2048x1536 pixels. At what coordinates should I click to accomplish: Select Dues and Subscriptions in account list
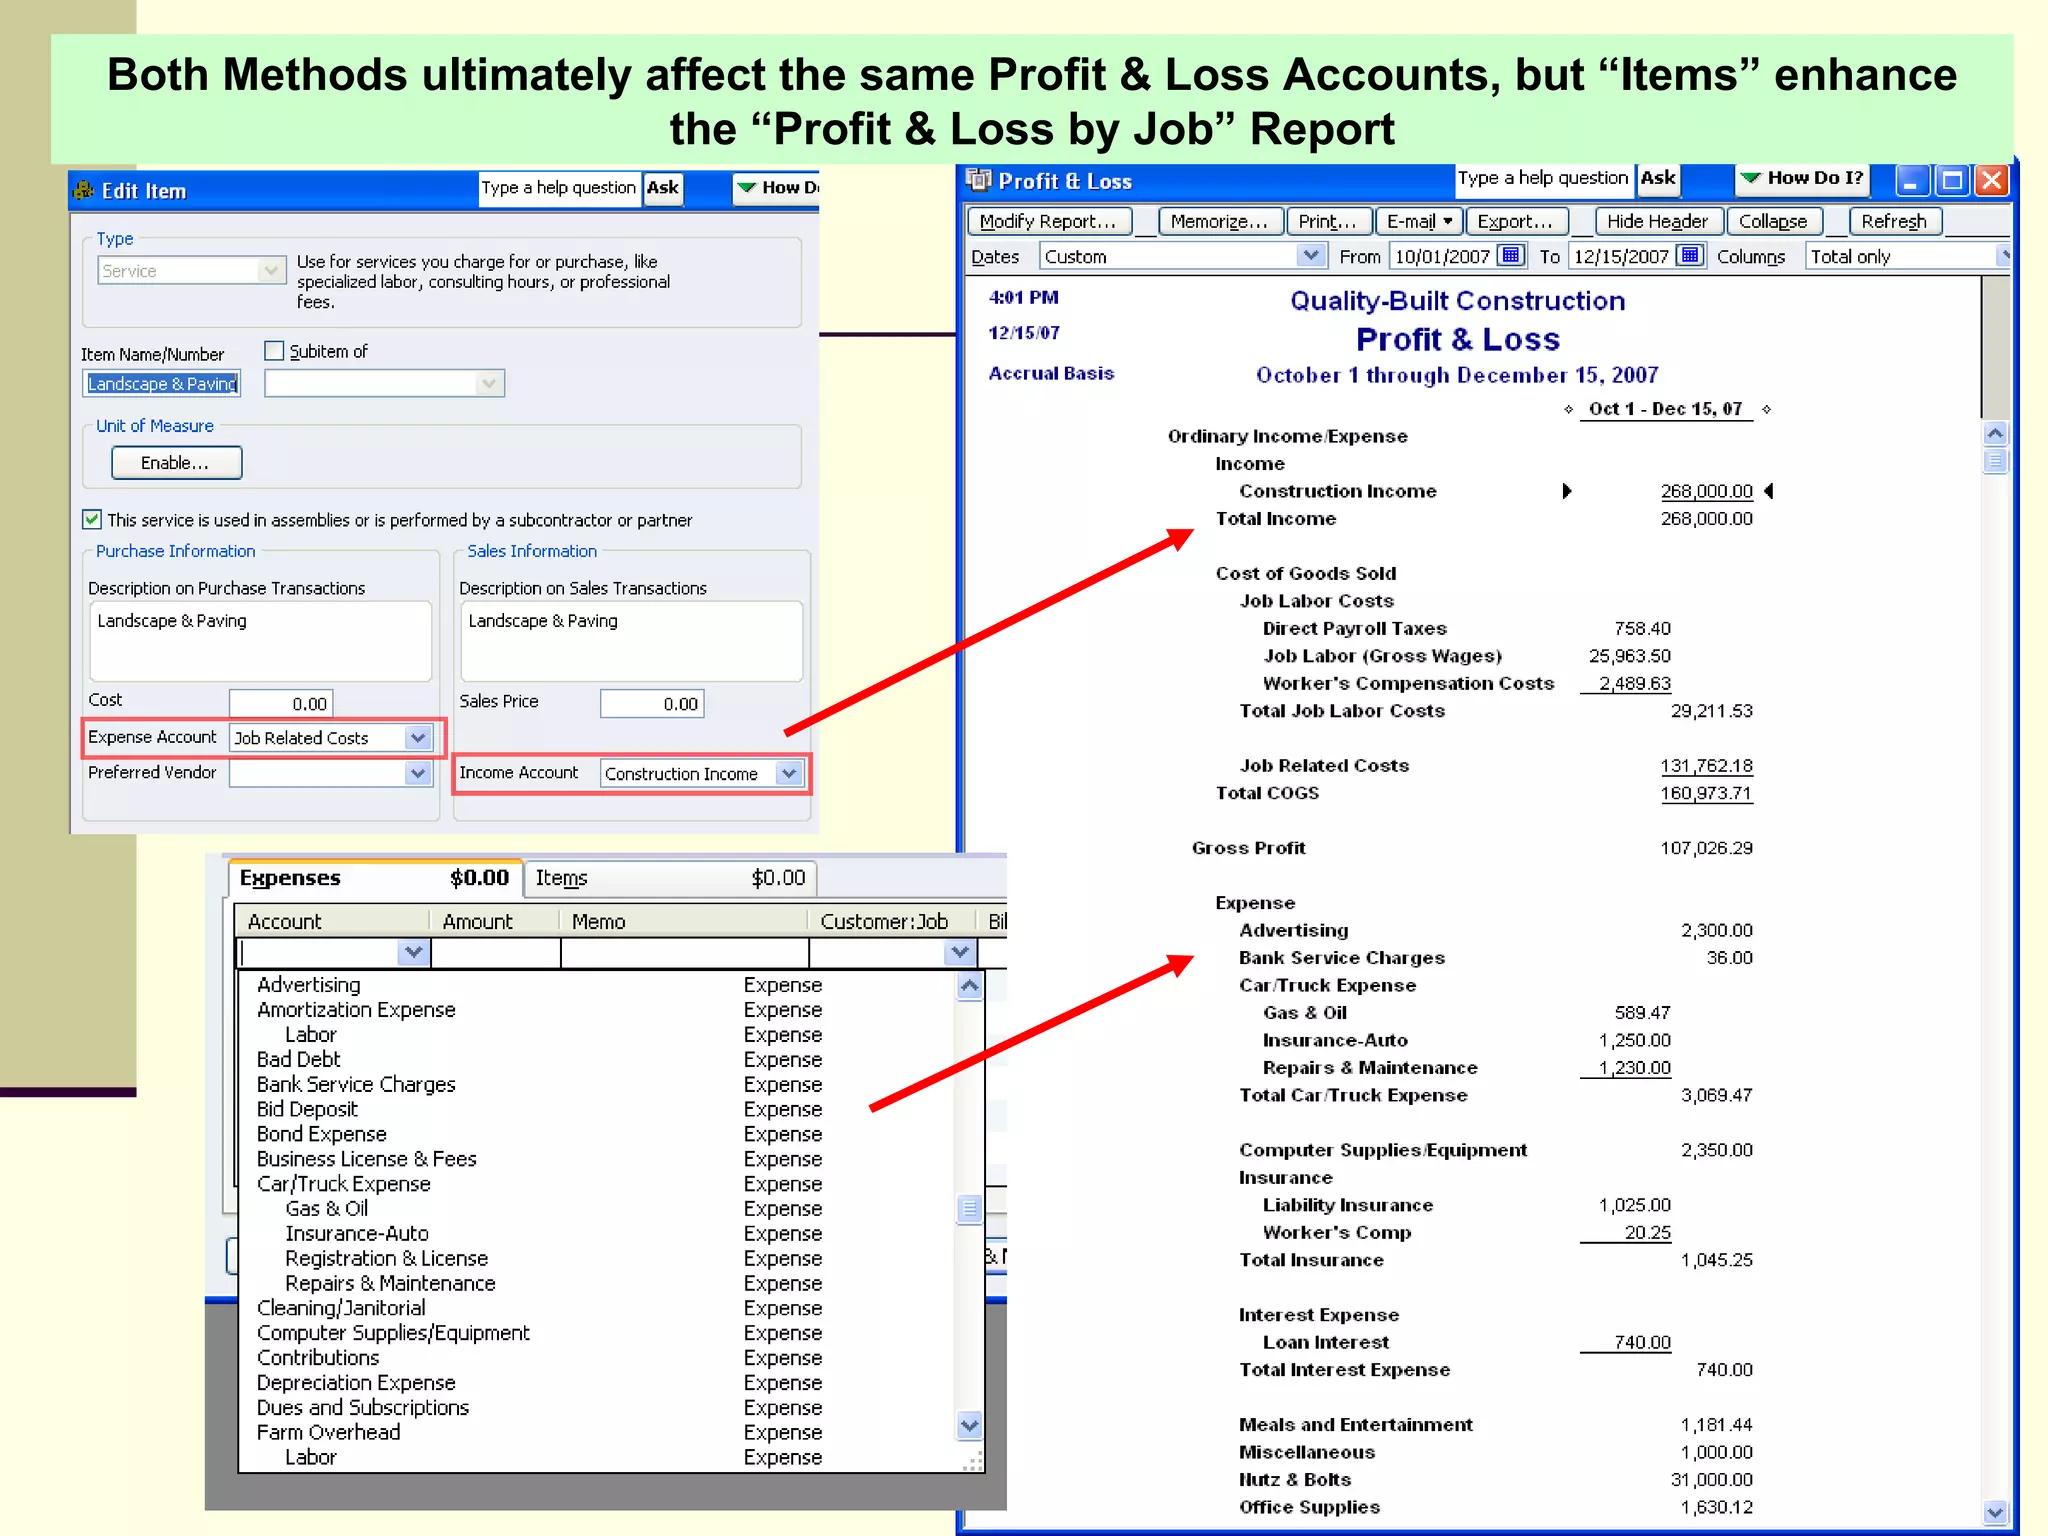tap(362, 1408)
